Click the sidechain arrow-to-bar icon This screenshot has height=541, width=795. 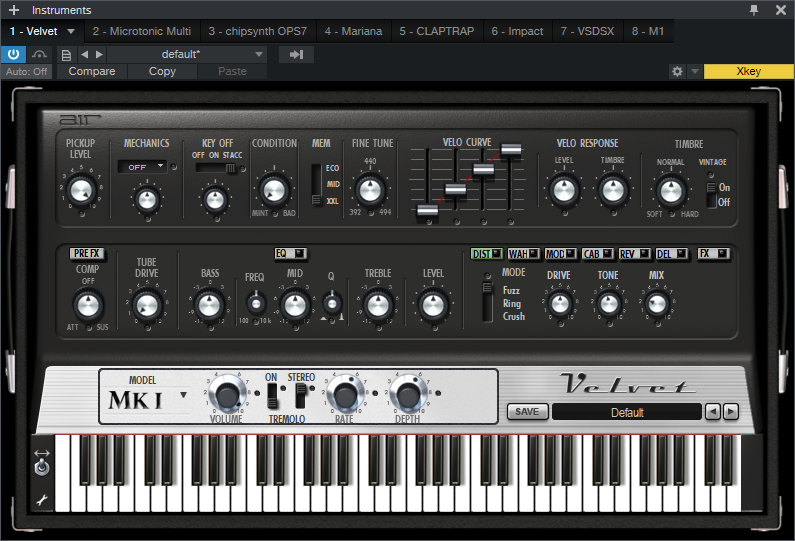[296, 54]
